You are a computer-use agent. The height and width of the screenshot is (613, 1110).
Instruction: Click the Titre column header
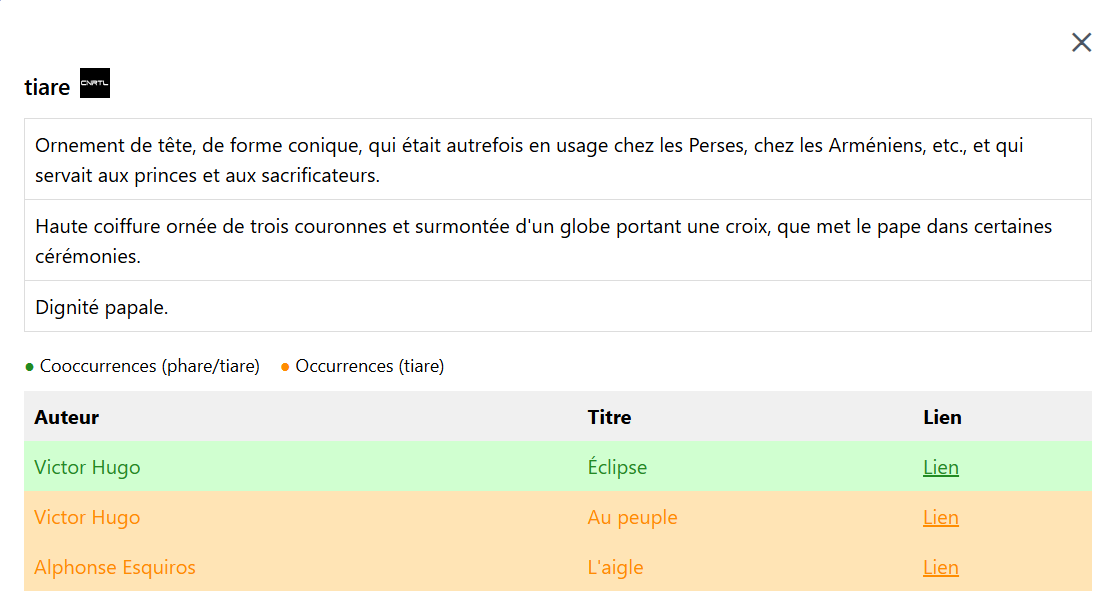609,417
